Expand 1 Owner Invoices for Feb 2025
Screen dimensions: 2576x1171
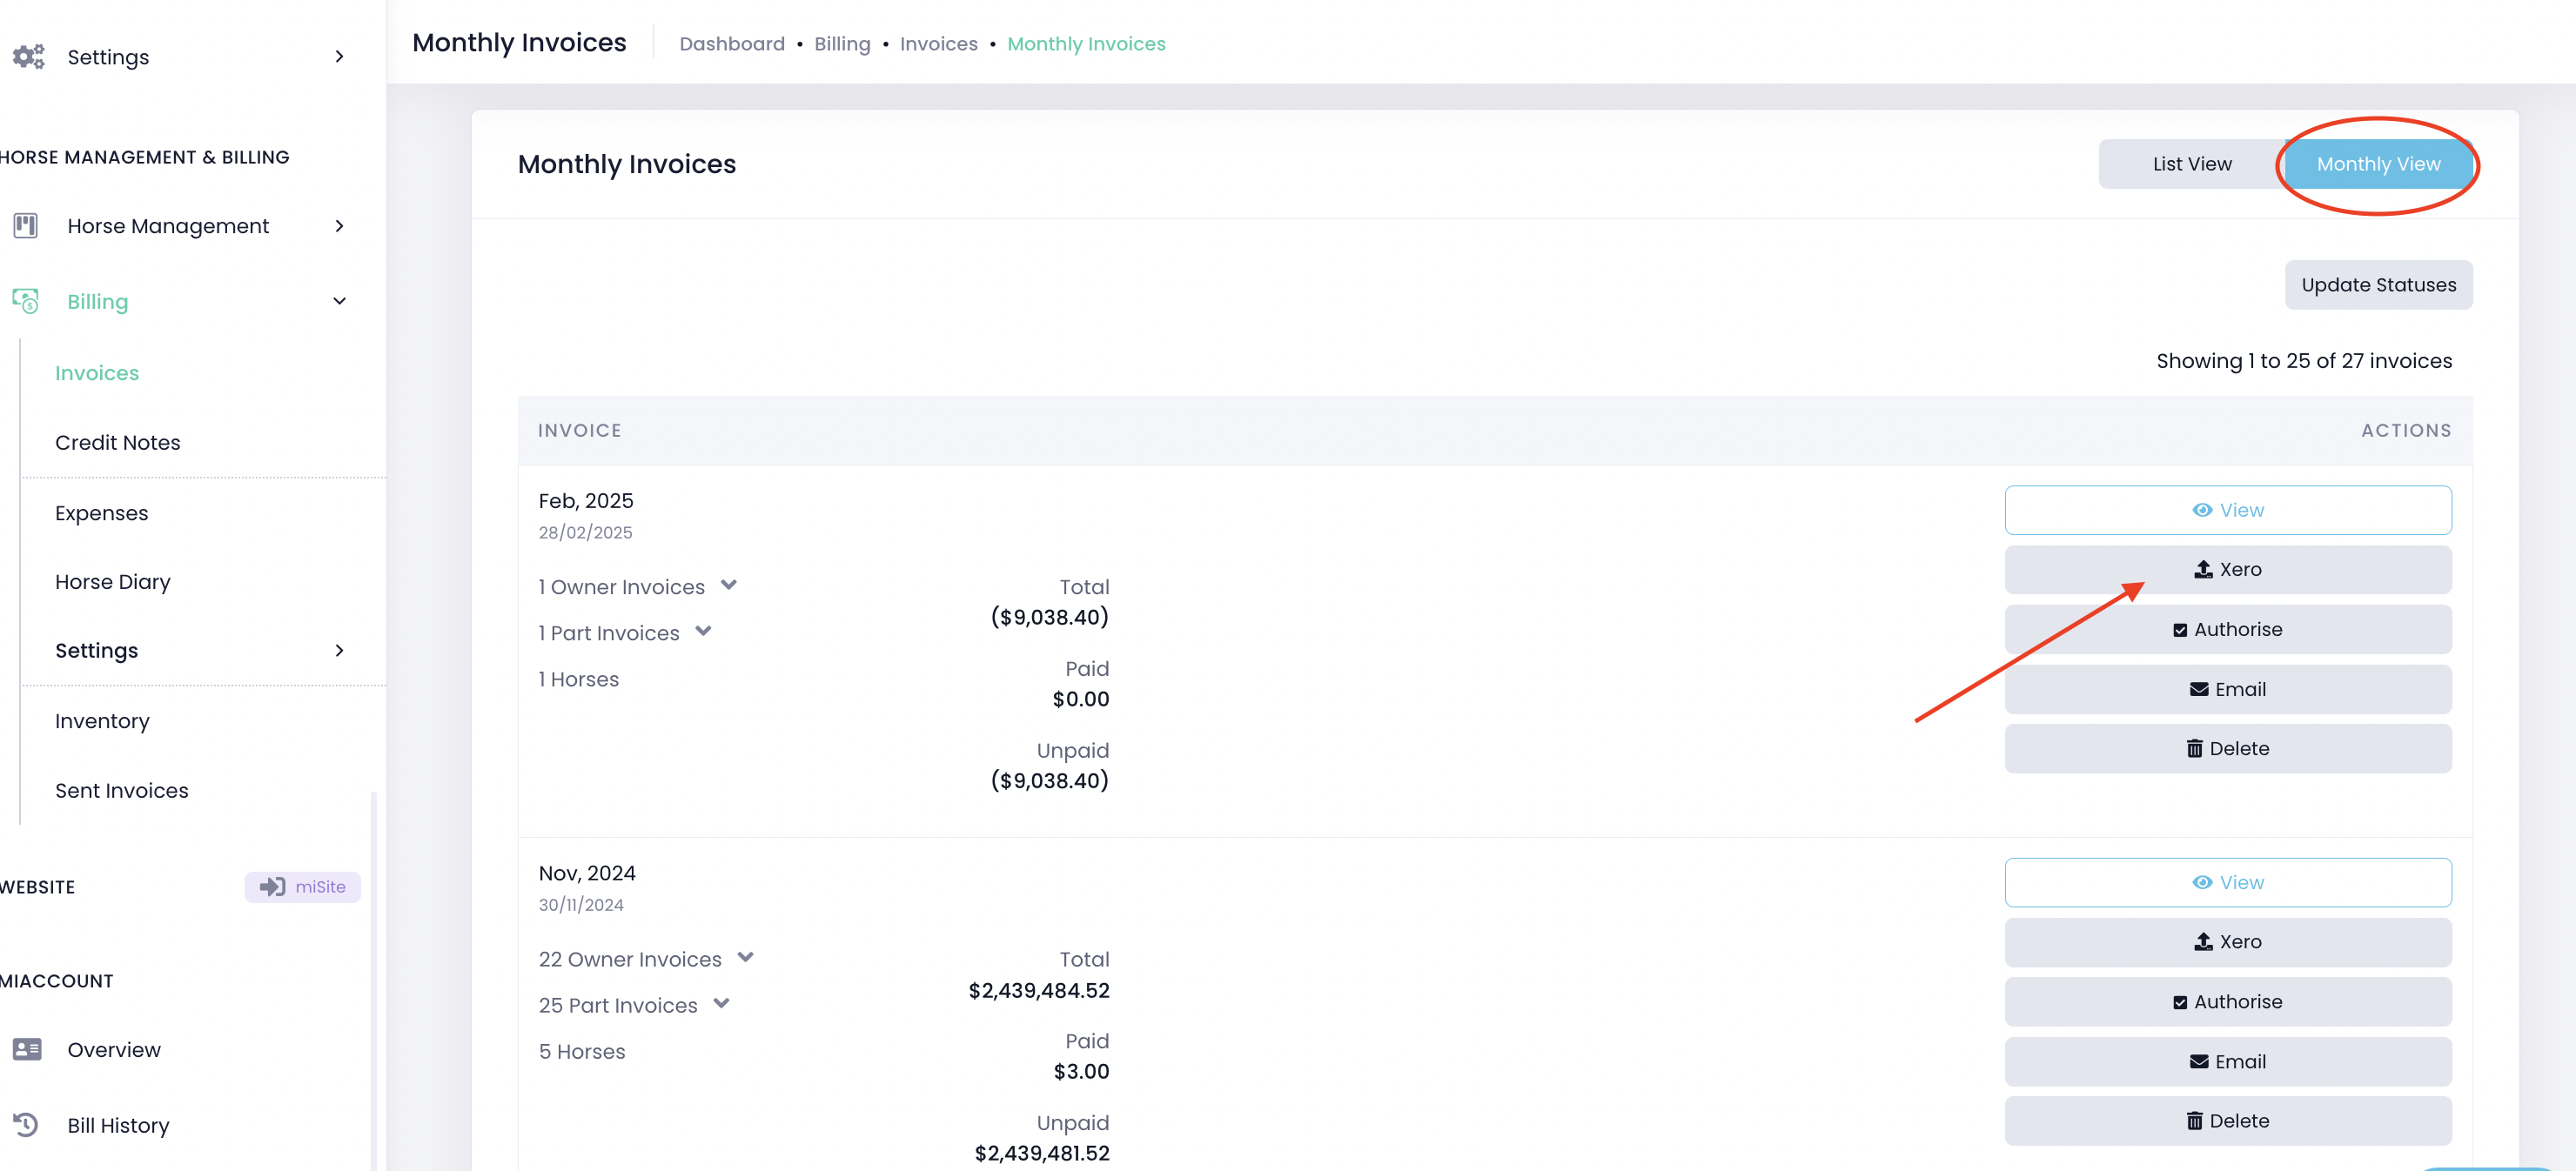[729, 585]
